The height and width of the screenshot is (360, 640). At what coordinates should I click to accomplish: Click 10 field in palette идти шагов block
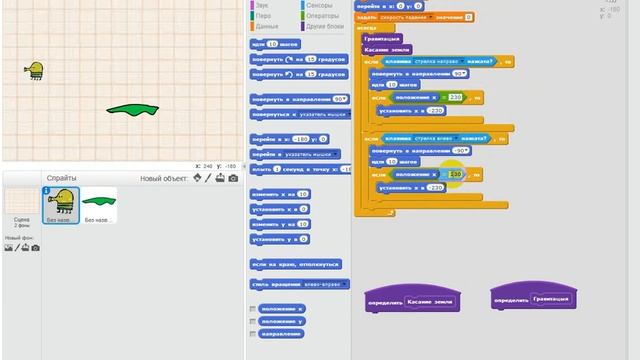click(x=272, y=44)
